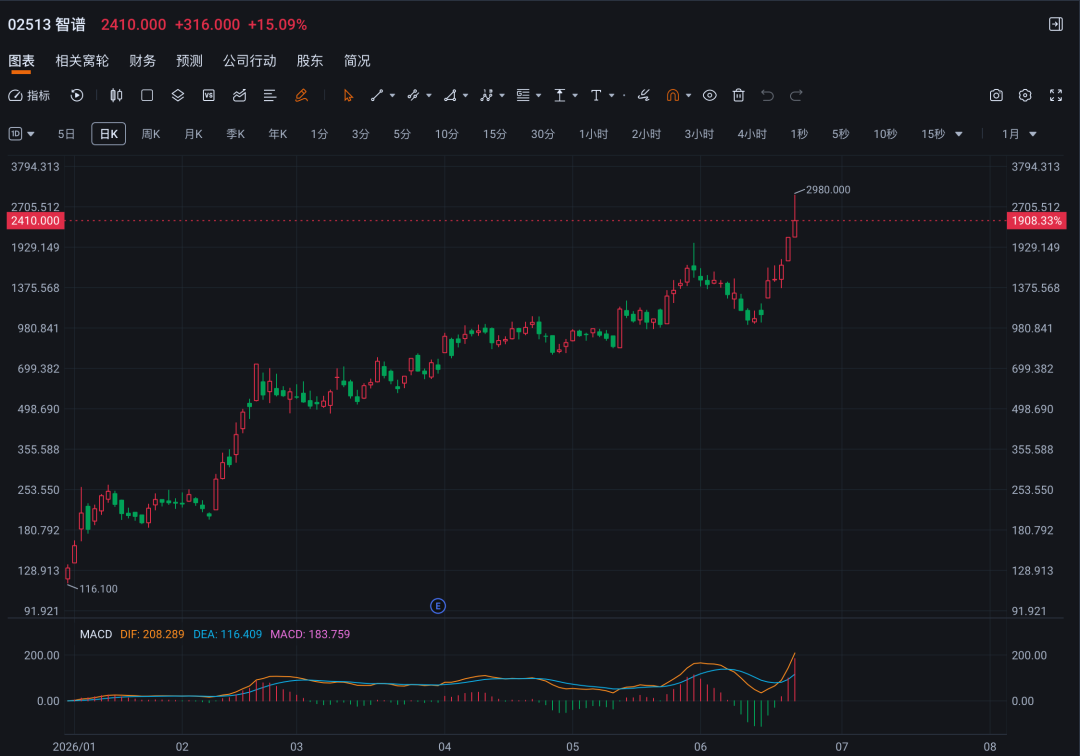The width and height of the screenshot is (1080, 756).
Task: Select the channel line drawing tool
Action: (413, 96)
